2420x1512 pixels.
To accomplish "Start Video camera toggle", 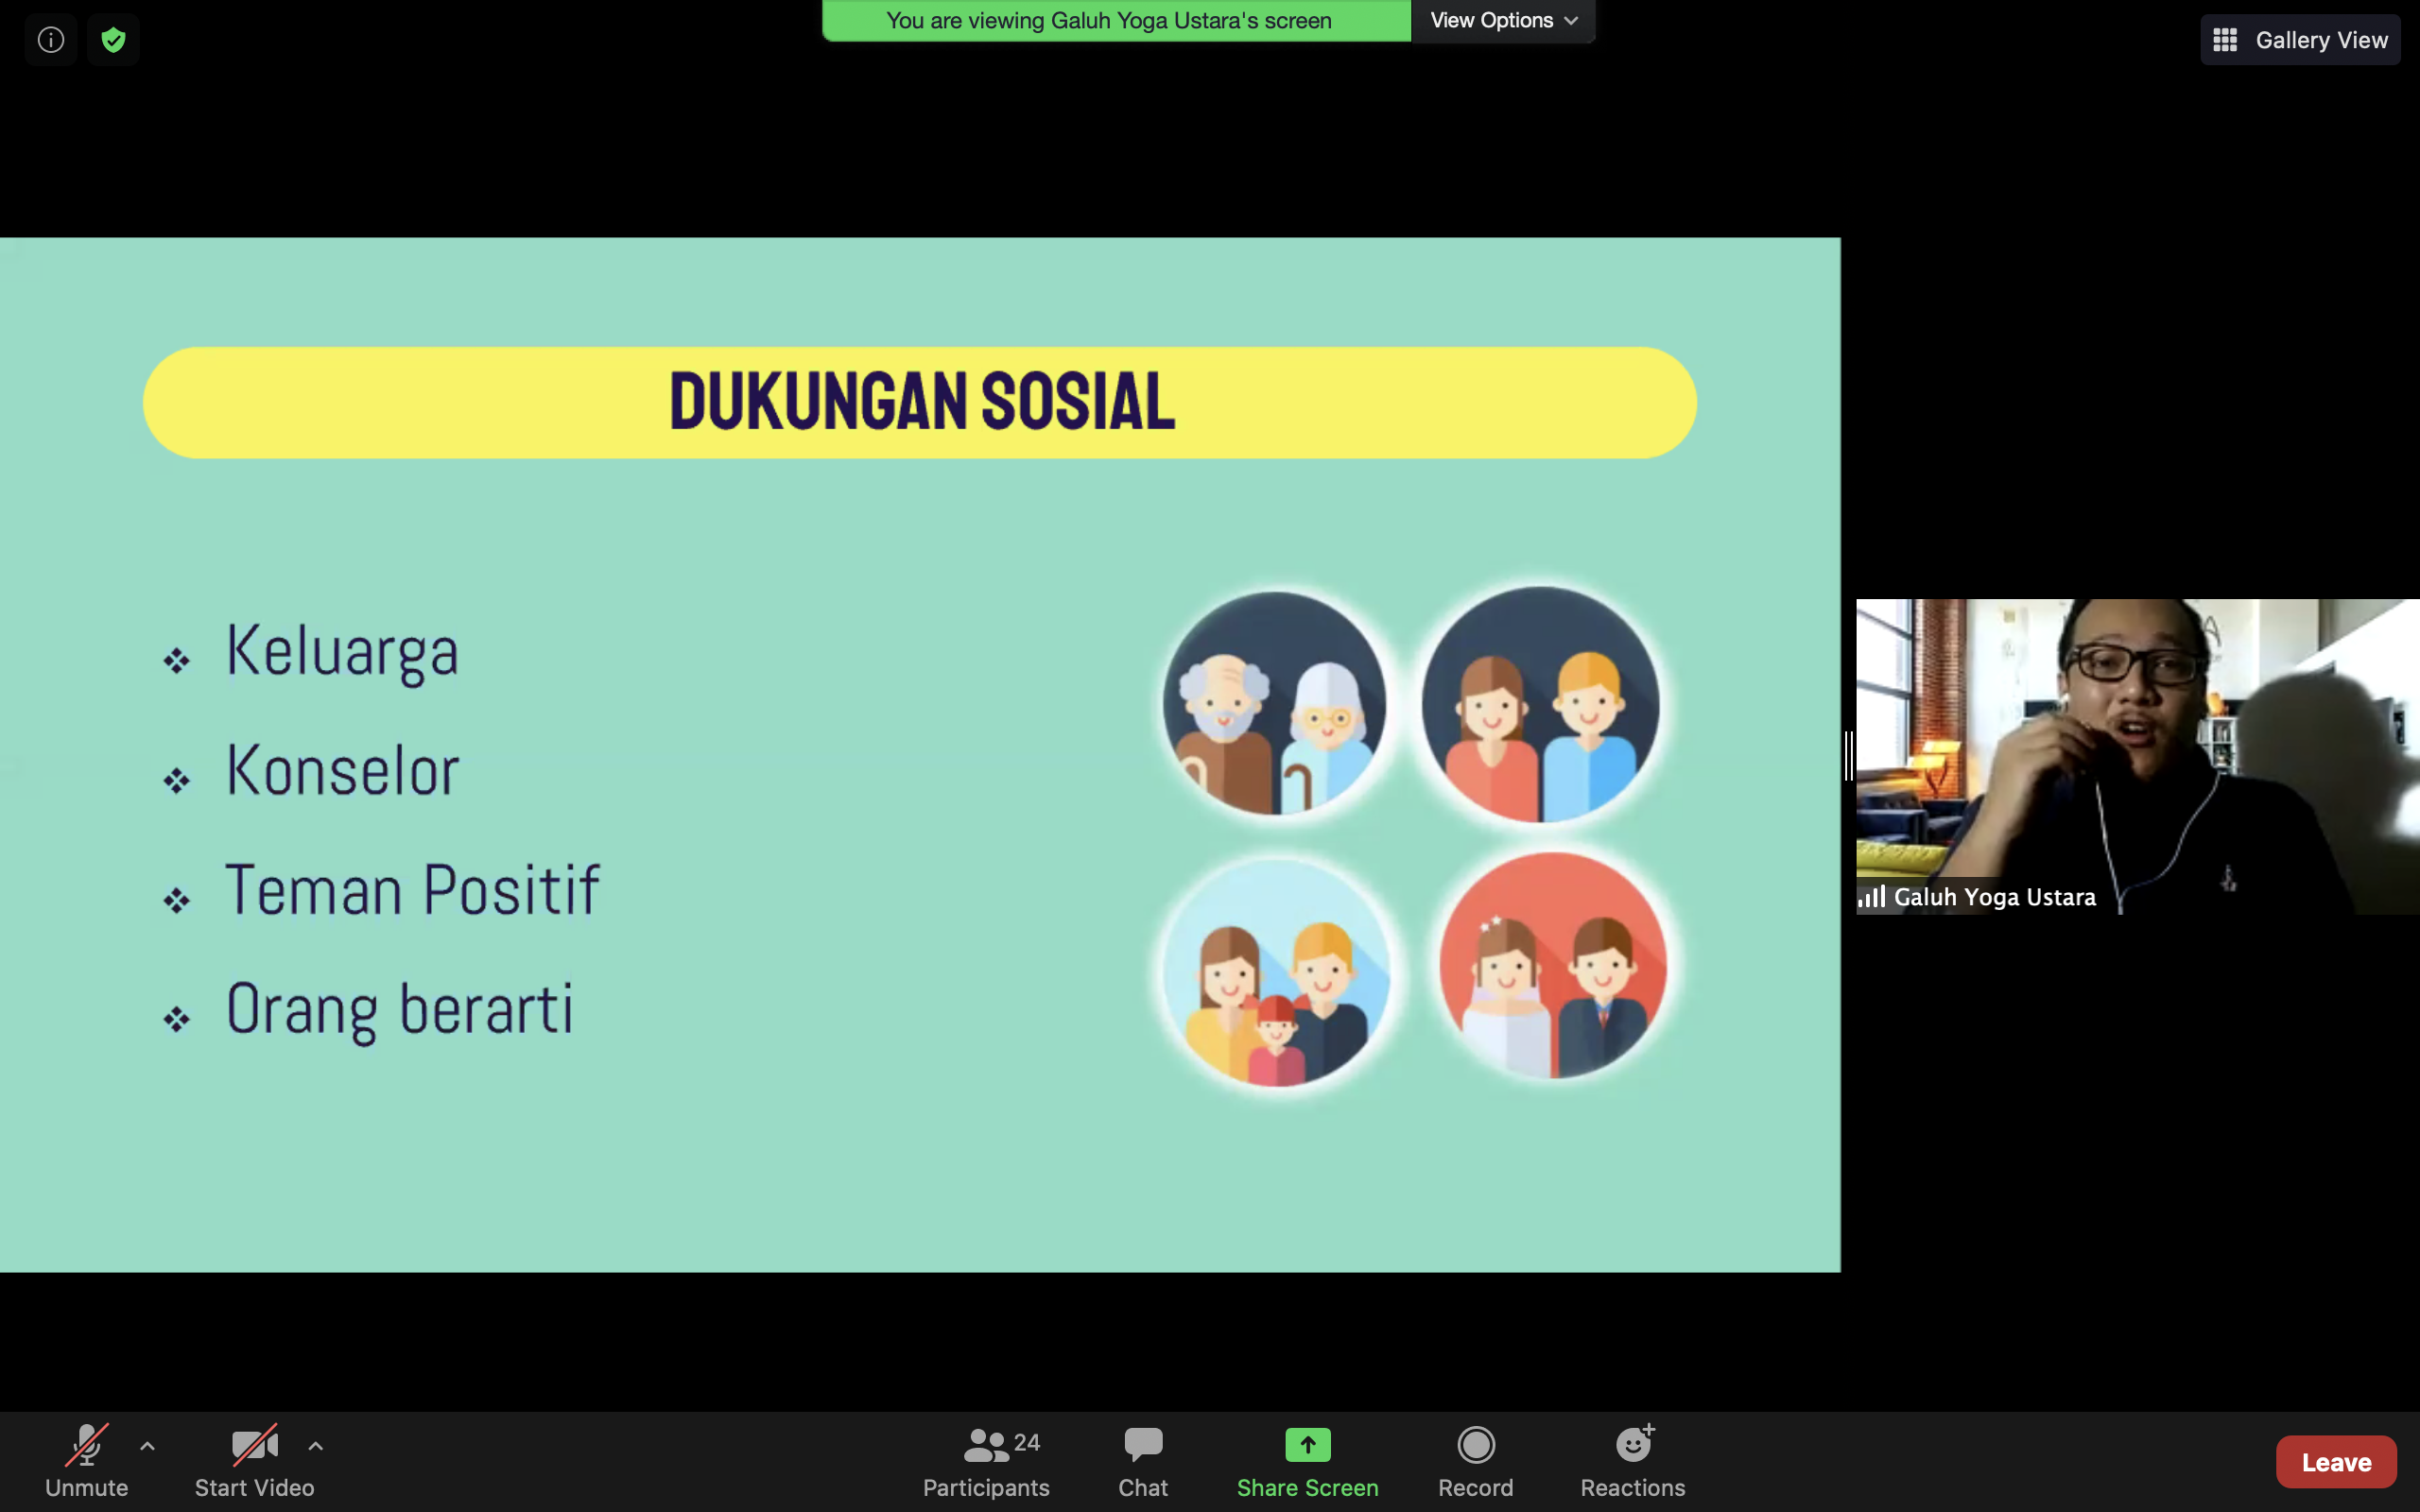I will [x=254, y=1461].
